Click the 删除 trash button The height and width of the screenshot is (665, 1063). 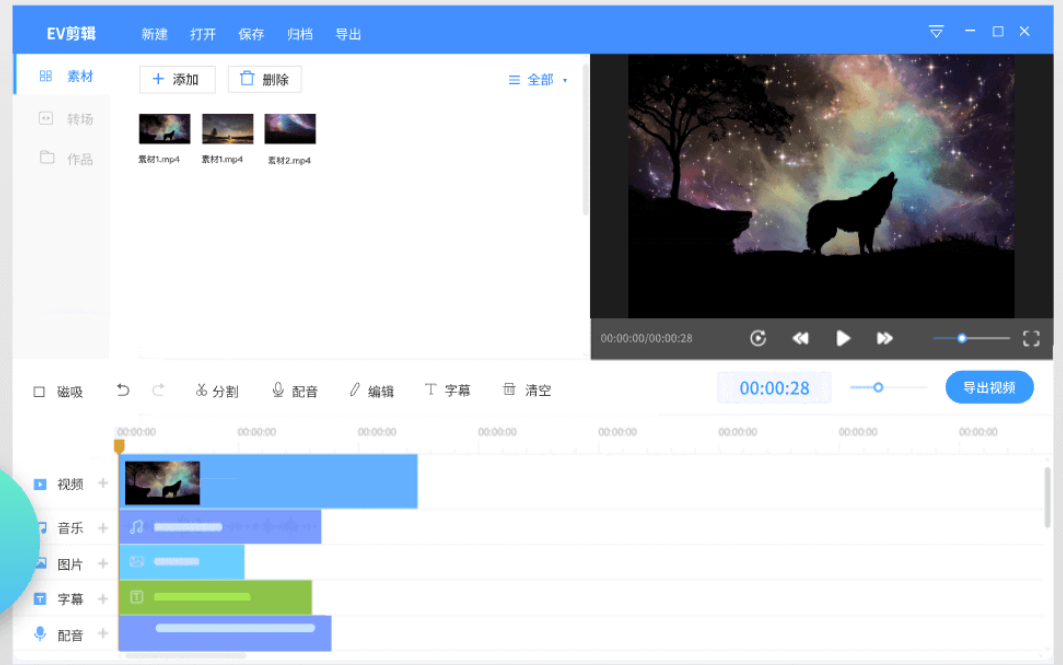tap(264, 79)
